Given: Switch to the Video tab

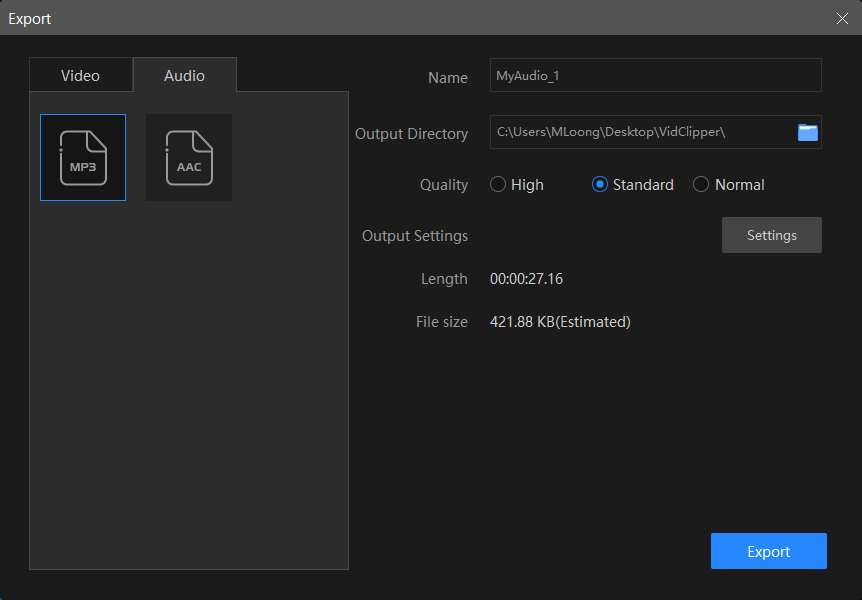Looking at the screenshot, I should tap(81, 75).
